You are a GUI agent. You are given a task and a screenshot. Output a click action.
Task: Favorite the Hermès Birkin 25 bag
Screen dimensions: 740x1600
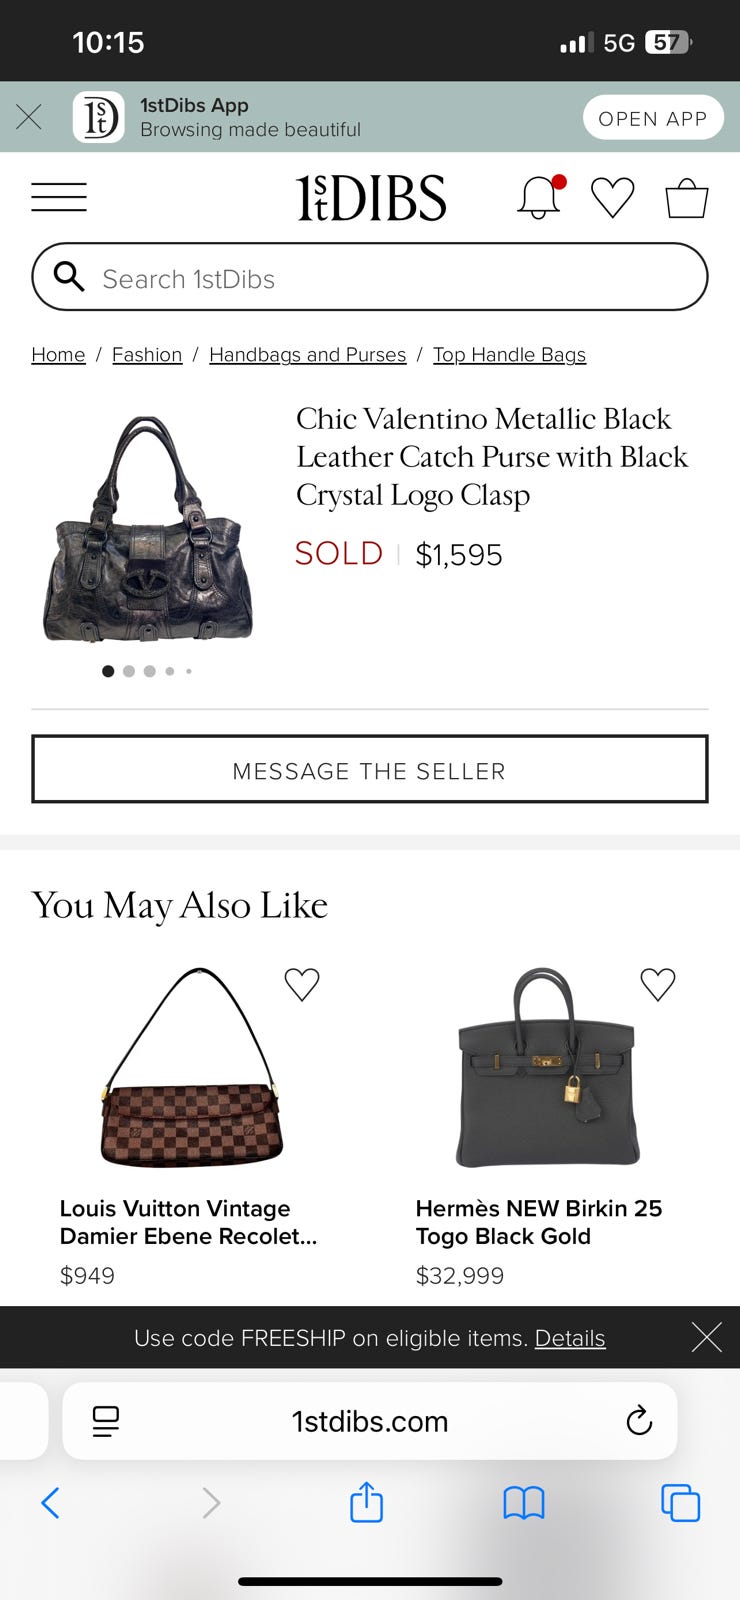click(657, 984)
